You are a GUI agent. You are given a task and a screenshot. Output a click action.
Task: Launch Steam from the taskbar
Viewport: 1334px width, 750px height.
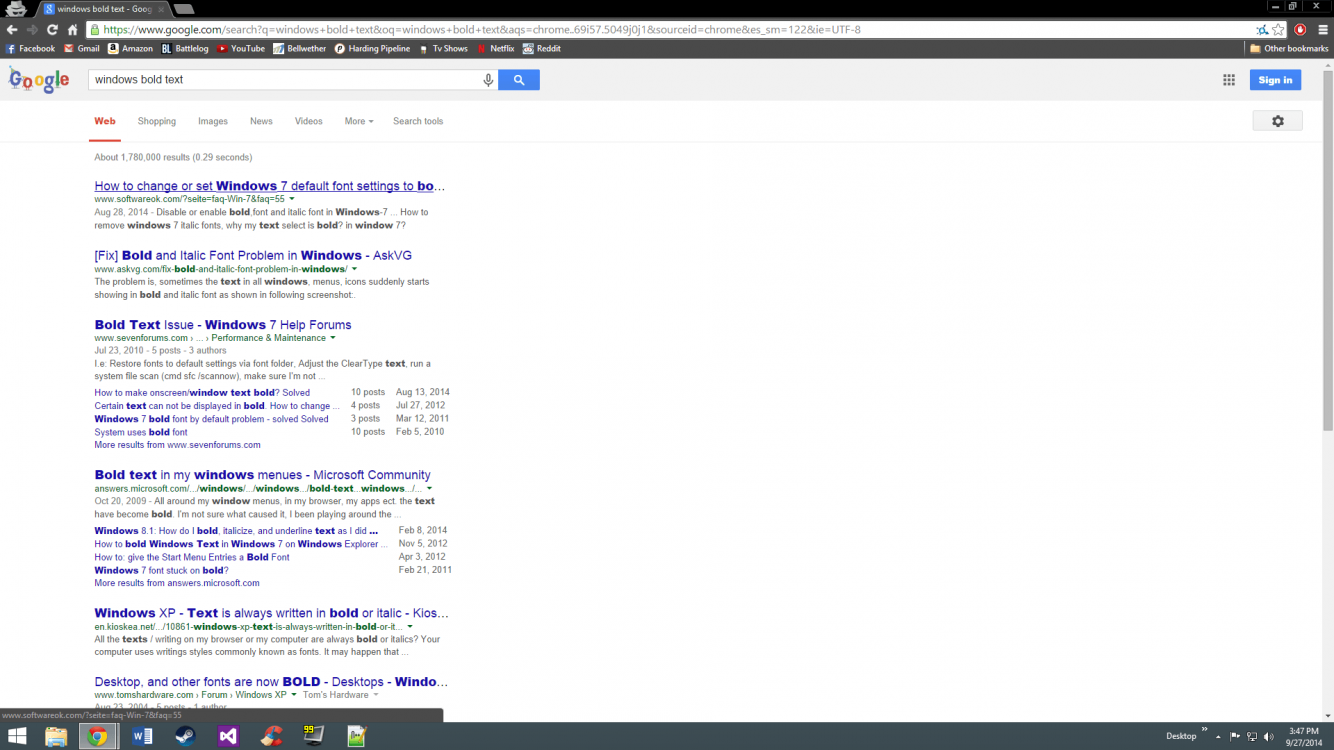[x=185, y=737]
